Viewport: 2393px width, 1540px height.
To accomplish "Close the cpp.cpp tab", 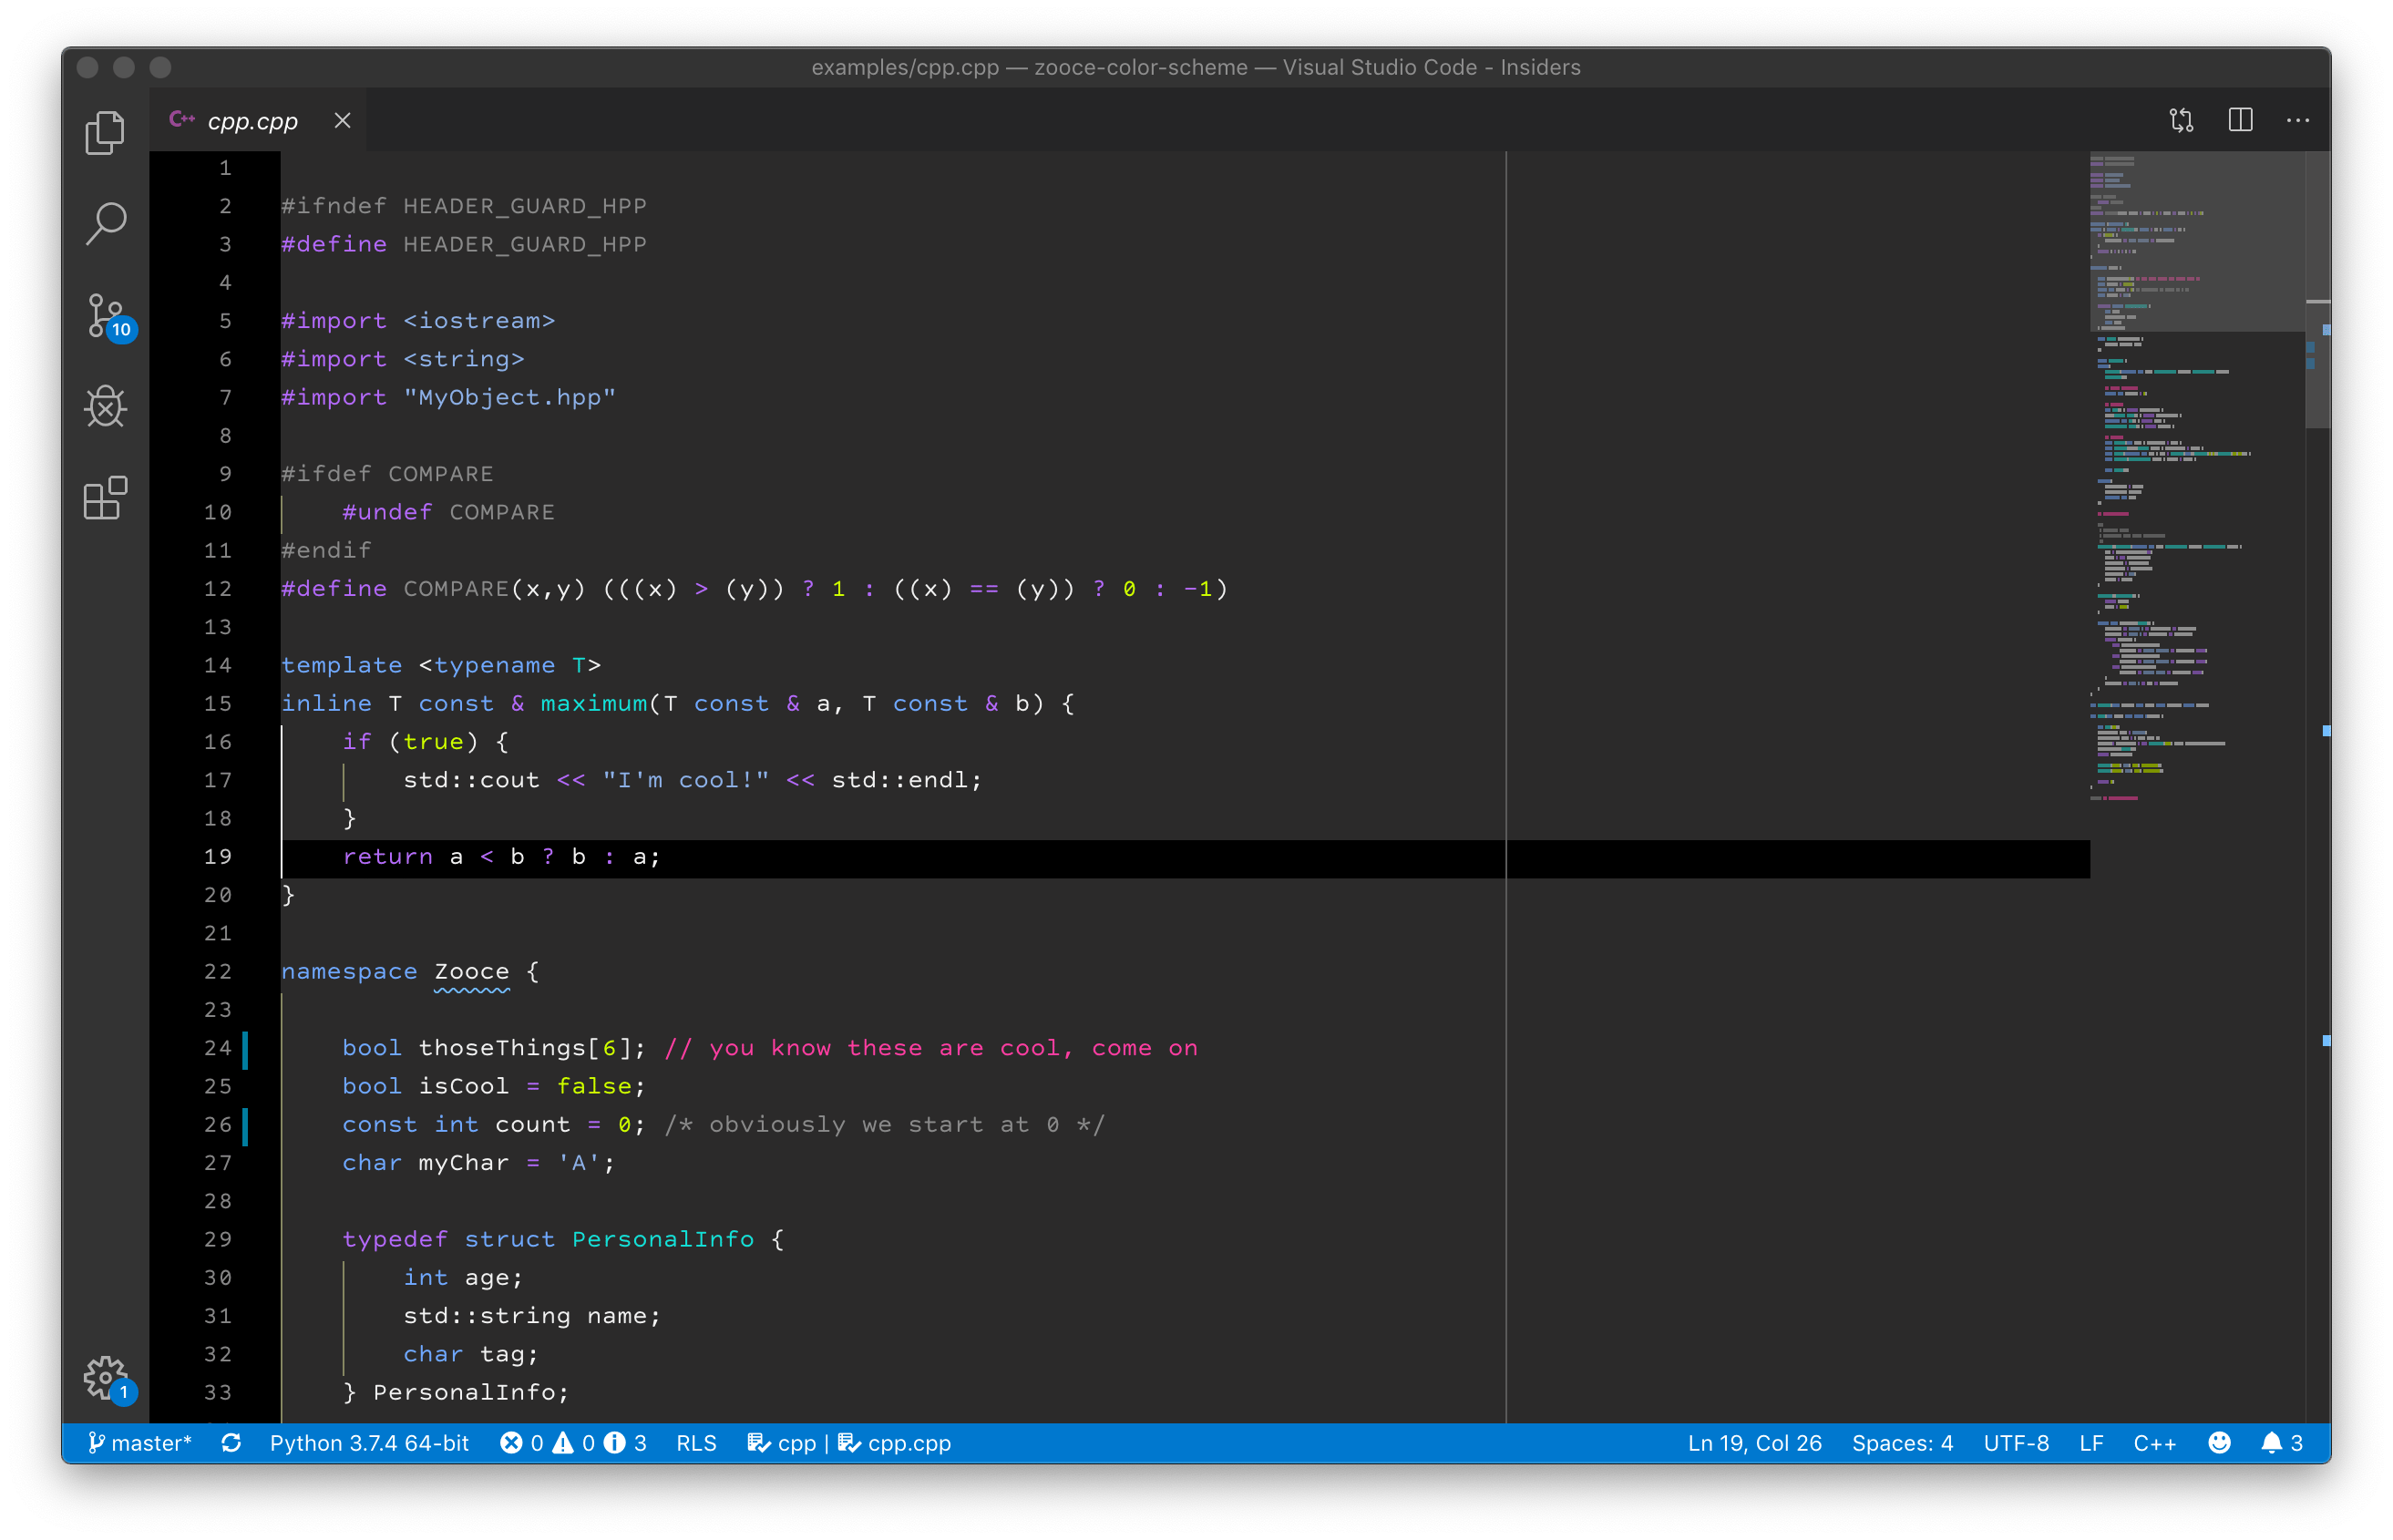I will (x=342, y=121).
